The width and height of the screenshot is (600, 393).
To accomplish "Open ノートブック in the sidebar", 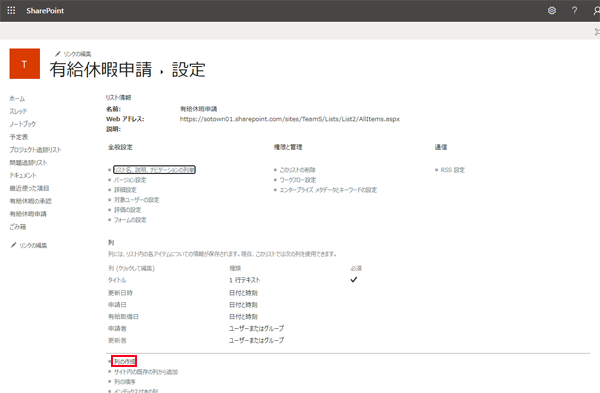I will tap(23, 124).
